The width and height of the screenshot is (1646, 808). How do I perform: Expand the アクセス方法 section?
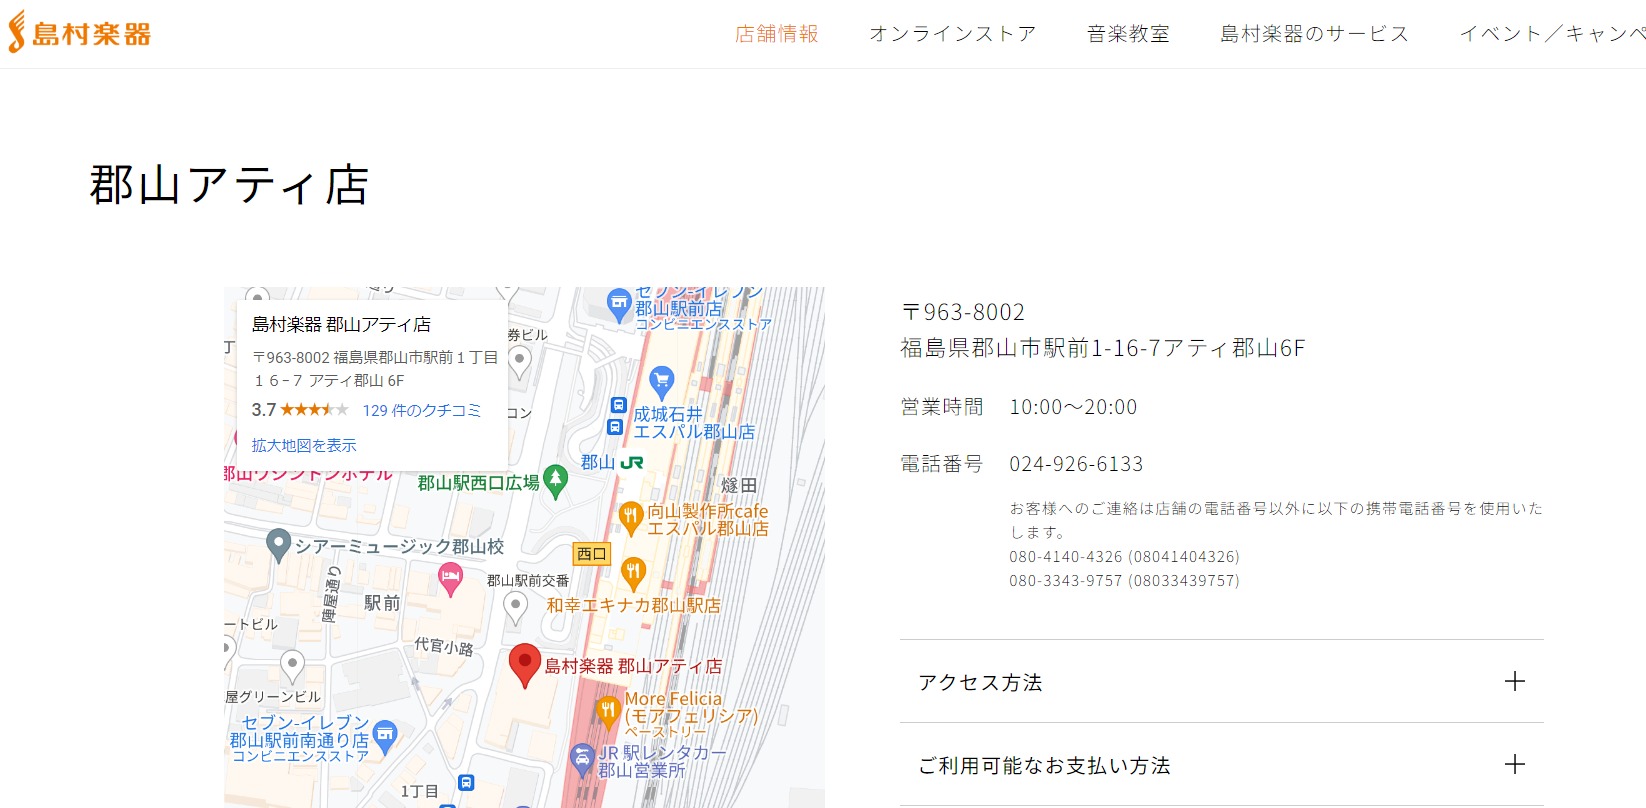[x=1222, y=682]
